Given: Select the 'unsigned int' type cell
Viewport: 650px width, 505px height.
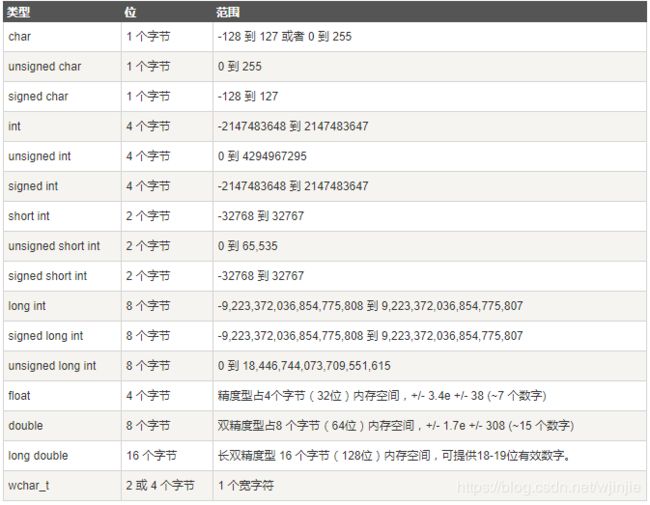Looking at the screenshot, I should (62, 156).
